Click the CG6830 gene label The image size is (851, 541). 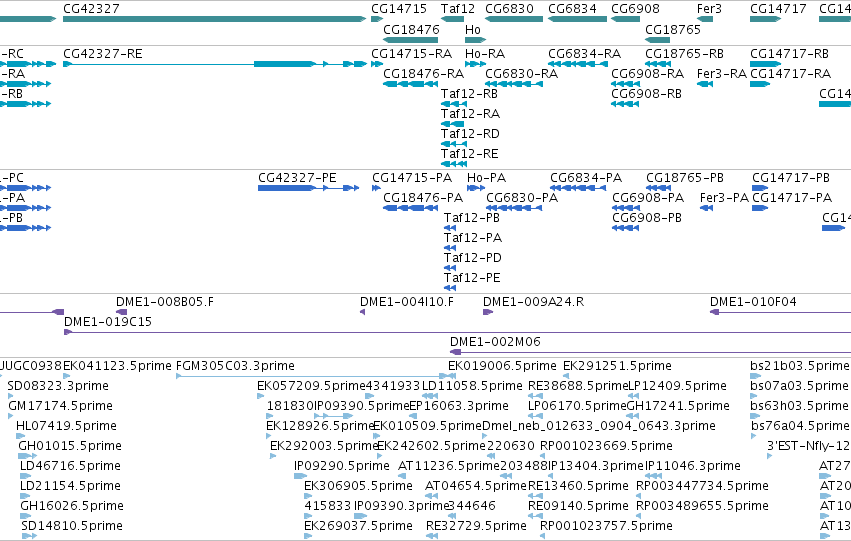[x=509, y=9]
